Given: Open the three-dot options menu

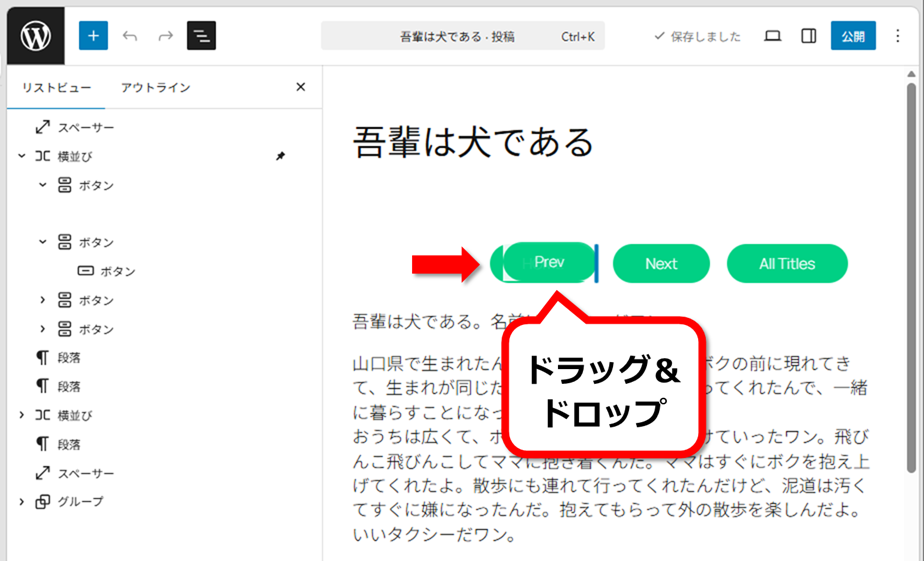Looking at the screenshot, I should (898, 36).
